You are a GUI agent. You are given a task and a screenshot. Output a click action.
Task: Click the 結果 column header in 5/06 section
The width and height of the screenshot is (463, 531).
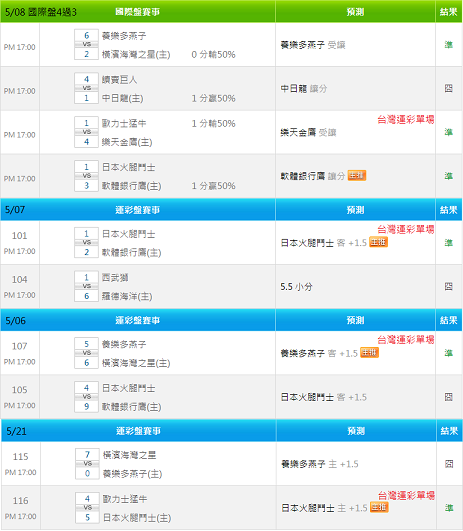coord(448,320)
